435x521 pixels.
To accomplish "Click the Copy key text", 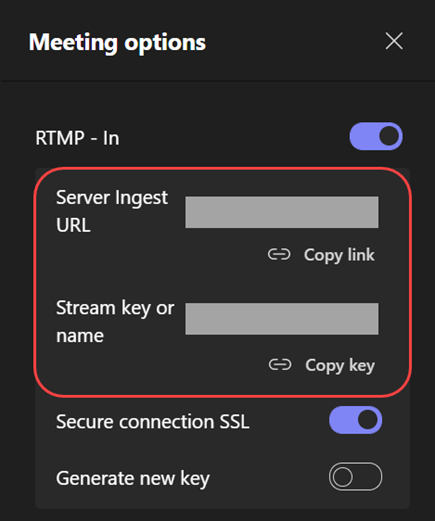I will point(340,366).
